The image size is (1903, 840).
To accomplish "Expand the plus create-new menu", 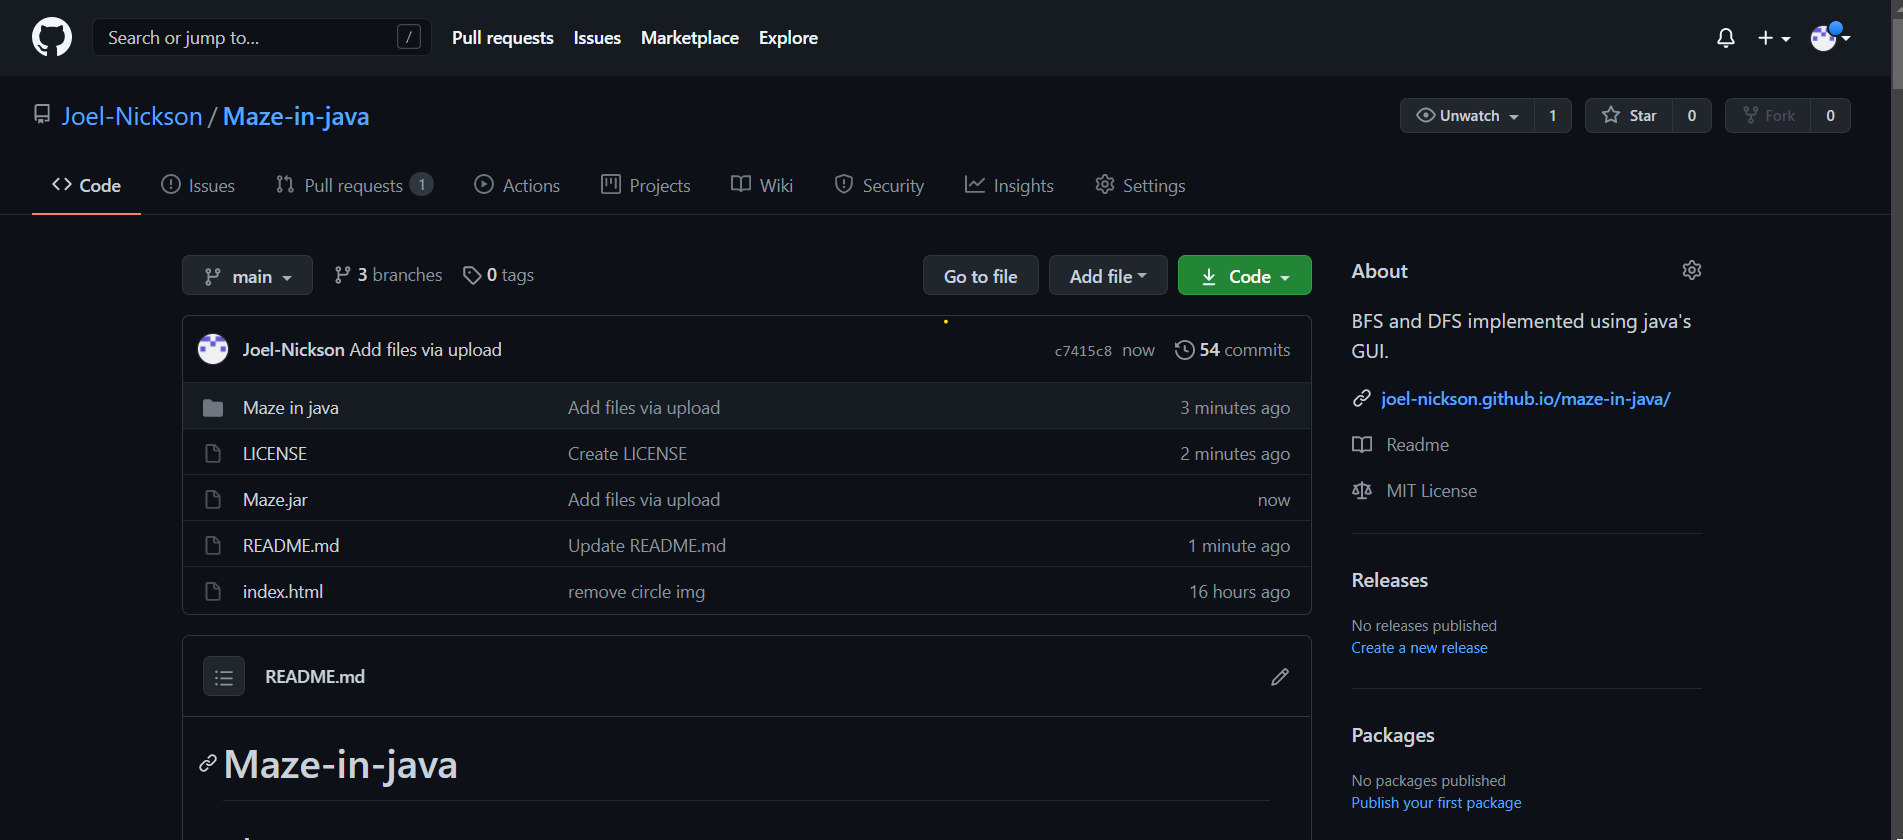I will coord(1774,38).
